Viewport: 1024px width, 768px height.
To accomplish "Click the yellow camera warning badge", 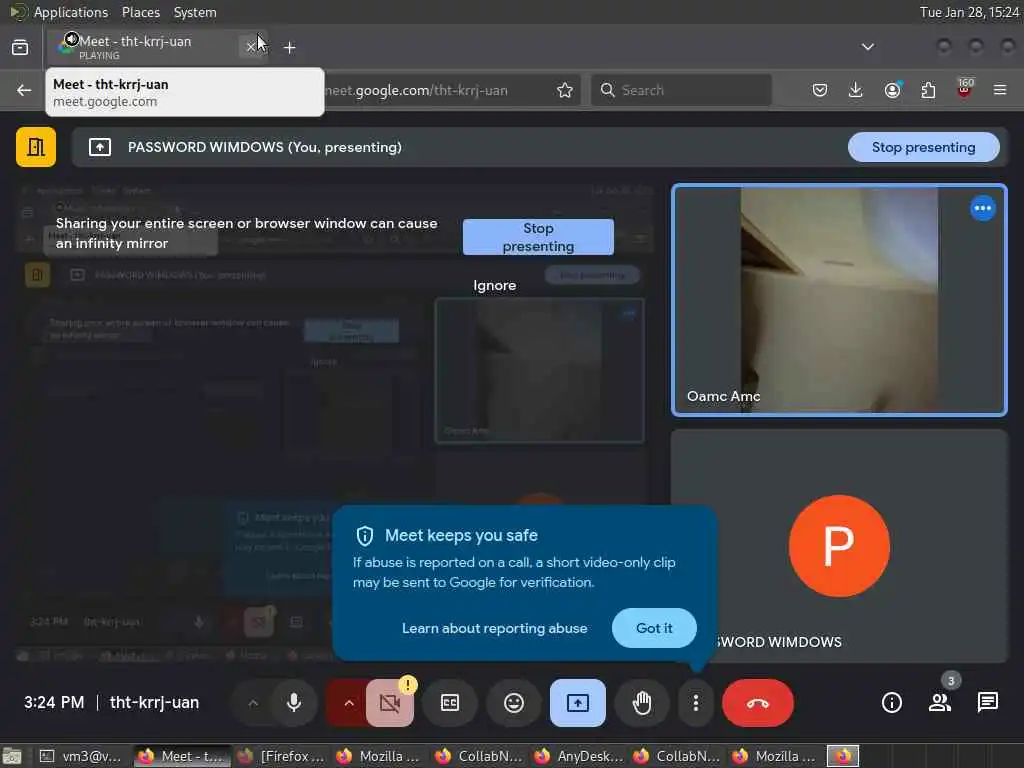I will tap(408, 684).
